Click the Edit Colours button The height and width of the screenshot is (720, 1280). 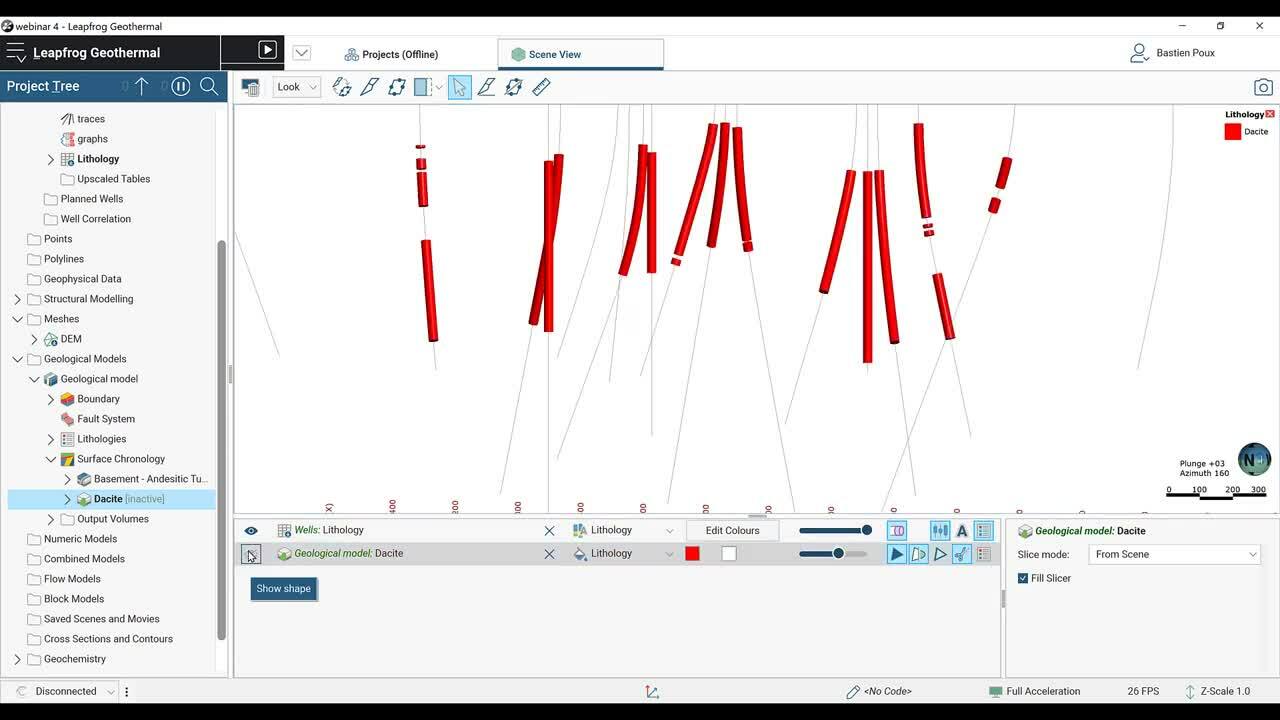(x=733, y=531)
